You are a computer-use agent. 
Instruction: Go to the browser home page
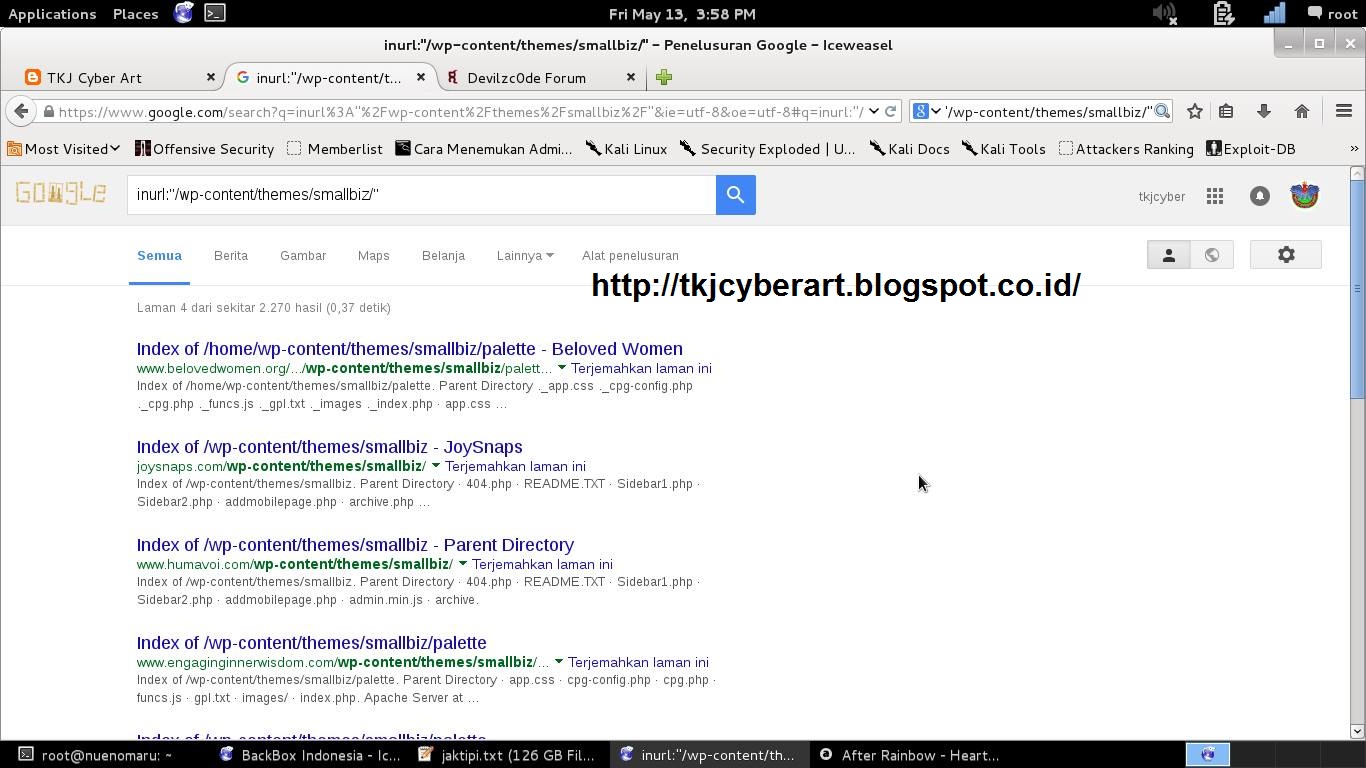click(x=1302, y=111)
